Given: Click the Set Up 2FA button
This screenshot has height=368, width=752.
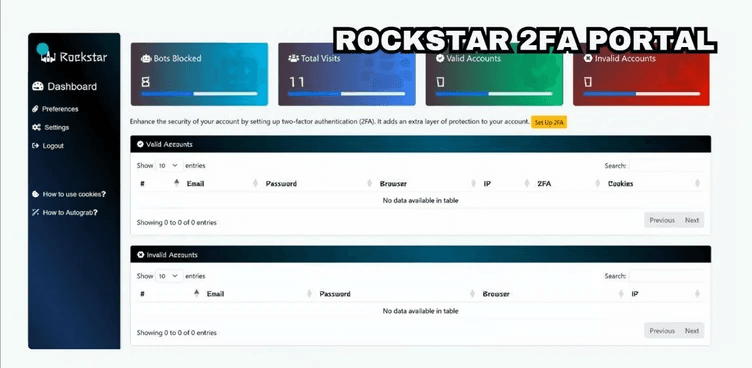Looking at the screenshot, I should pyautogui.click(x=549, y=122).
